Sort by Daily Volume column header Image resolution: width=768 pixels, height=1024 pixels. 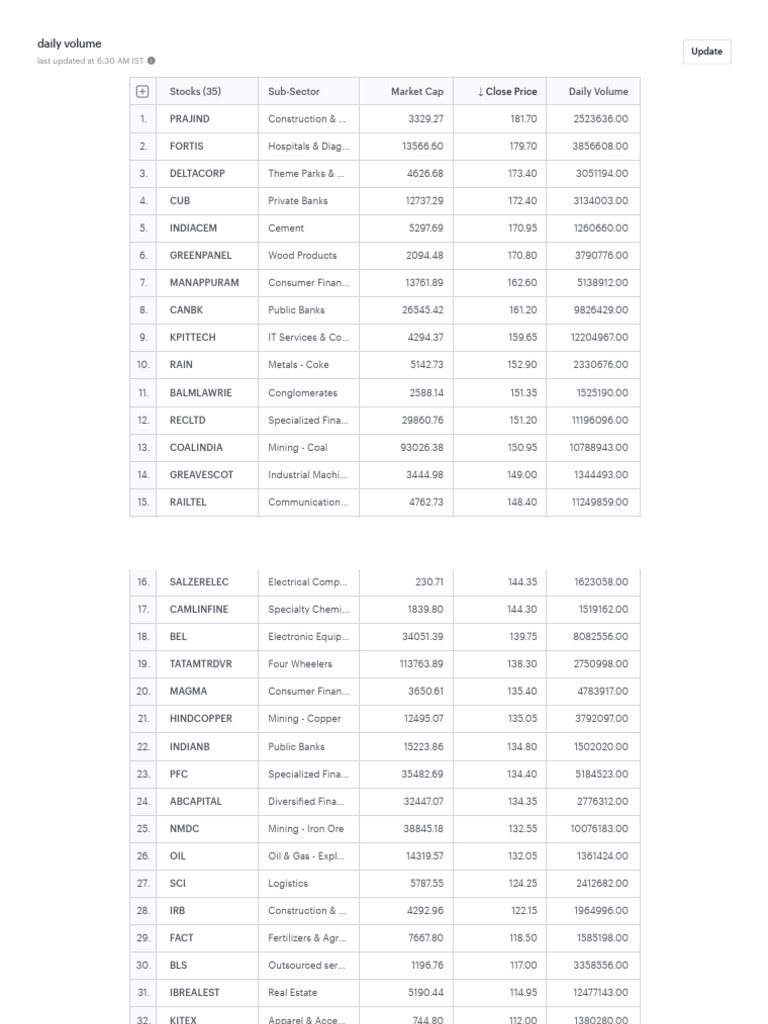tap(598, 91)
